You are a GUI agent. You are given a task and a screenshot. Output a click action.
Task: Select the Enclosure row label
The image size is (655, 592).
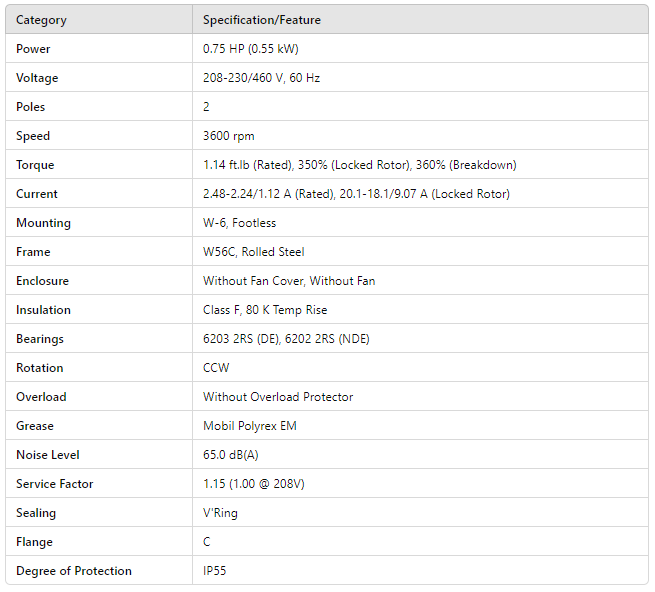click(43, 281)
